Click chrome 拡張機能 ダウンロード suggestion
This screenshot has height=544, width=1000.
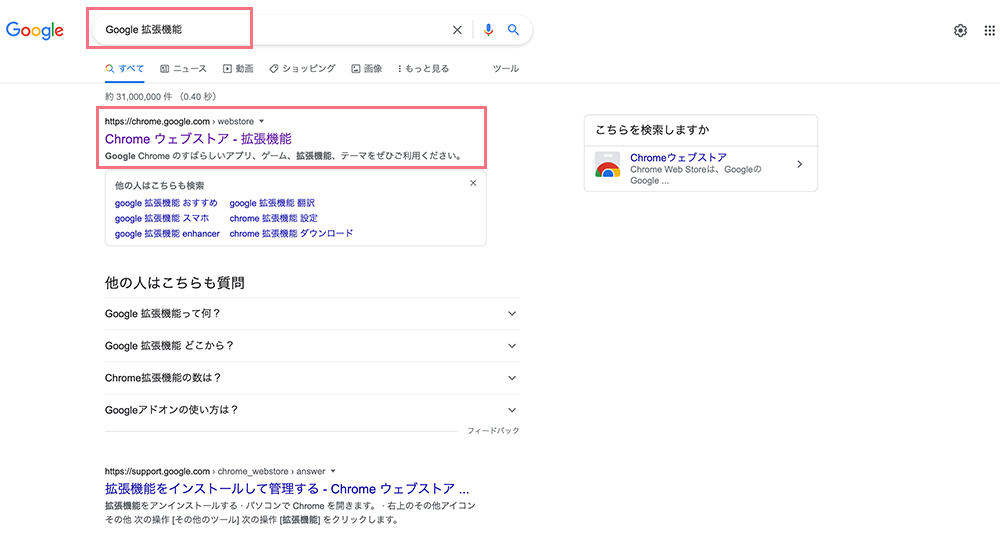(x=291, y=233)
